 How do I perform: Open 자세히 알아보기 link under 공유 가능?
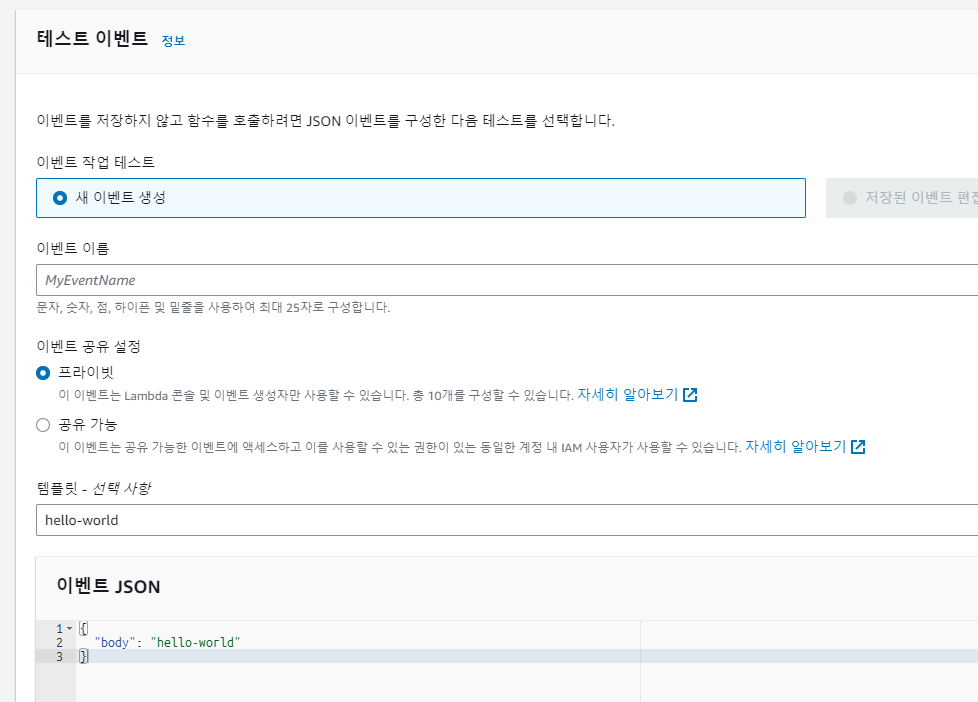pyautogui.click(x=795, y=447)
